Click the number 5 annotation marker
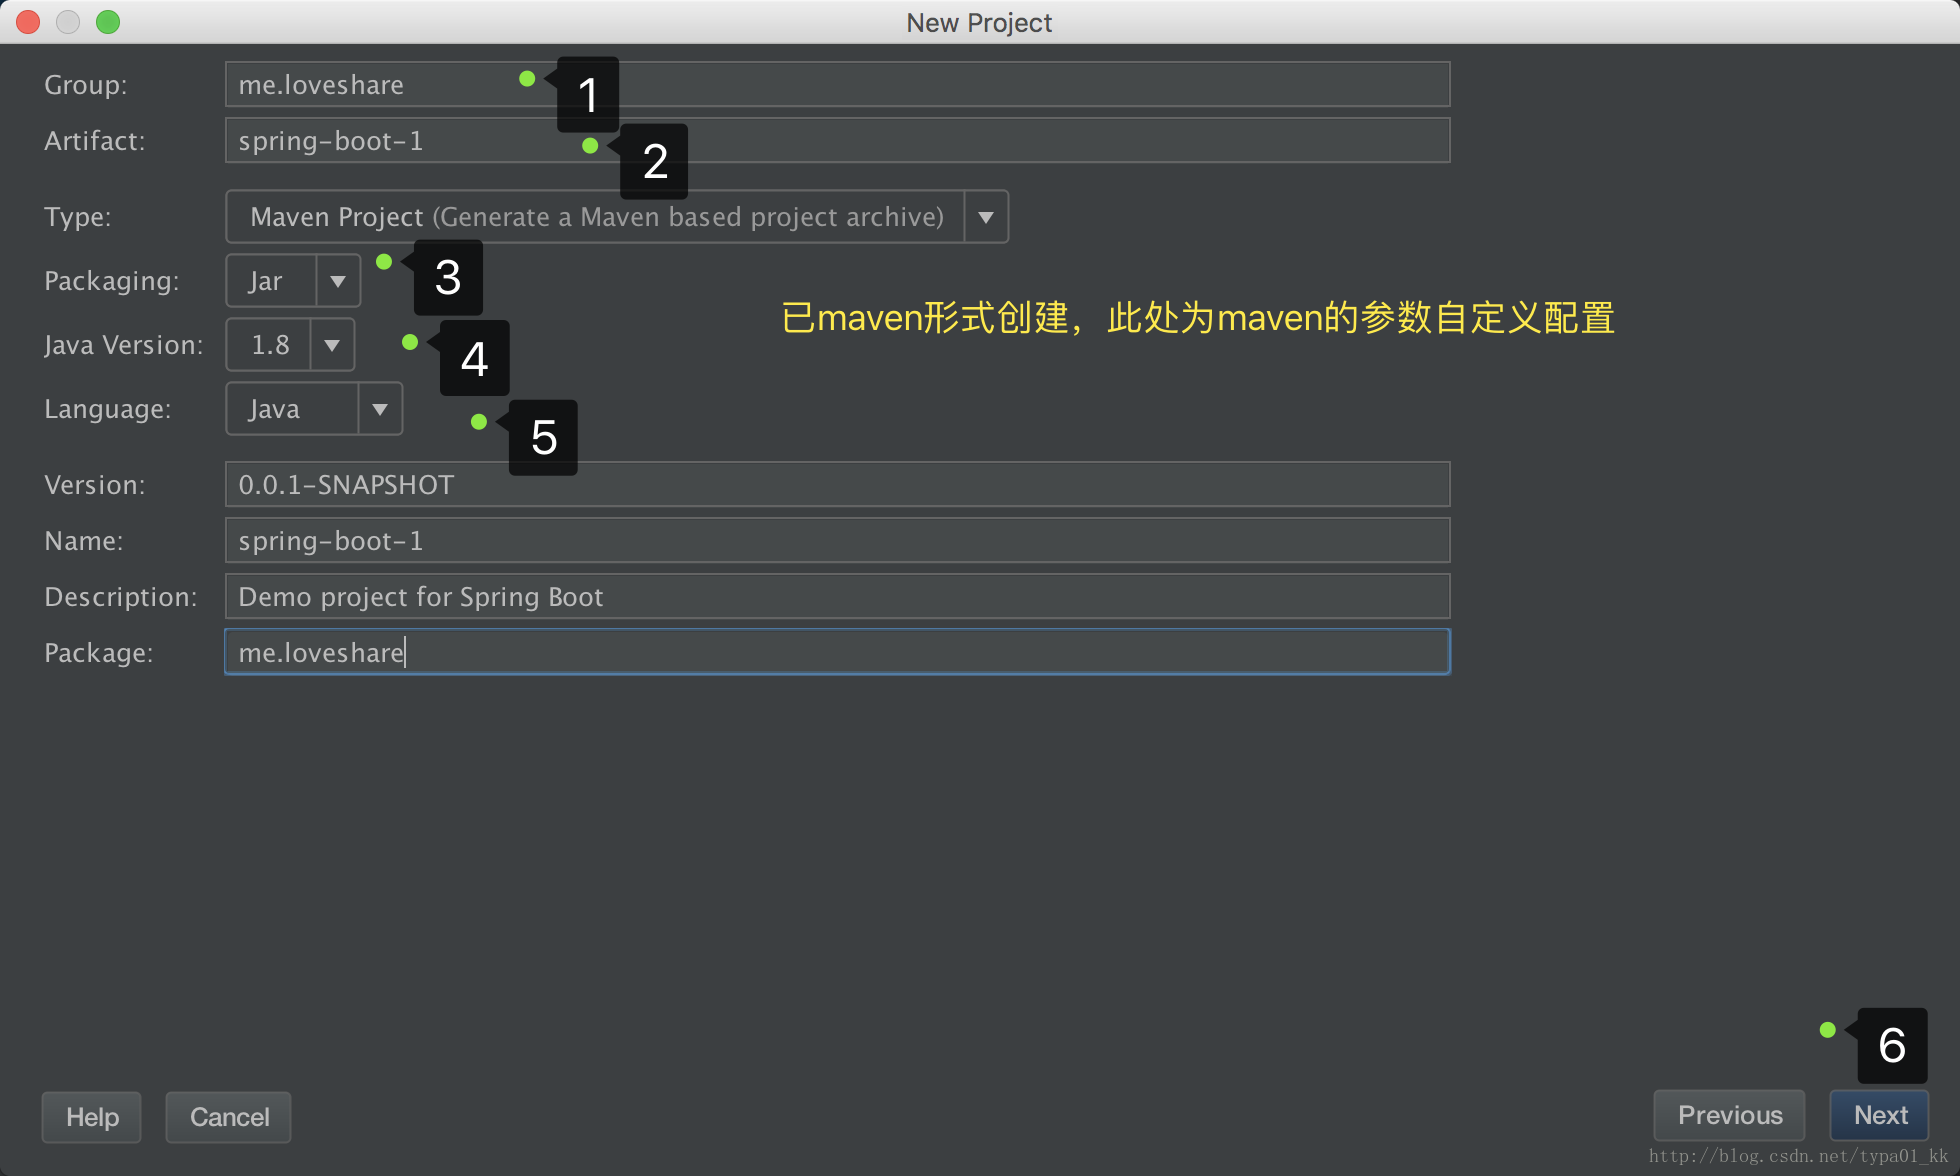 [543, 437]
